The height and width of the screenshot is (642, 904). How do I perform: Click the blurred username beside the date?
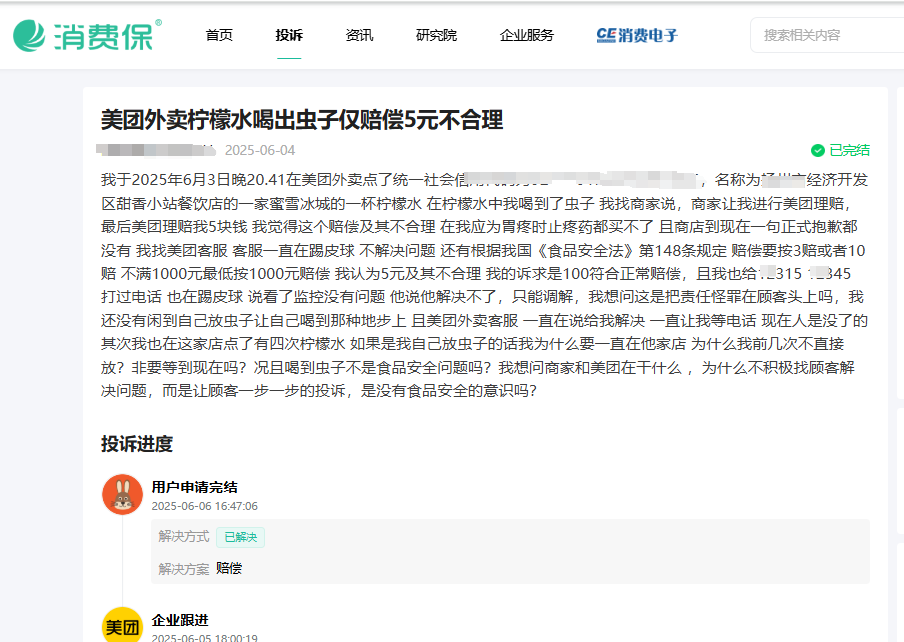point(156,150)
